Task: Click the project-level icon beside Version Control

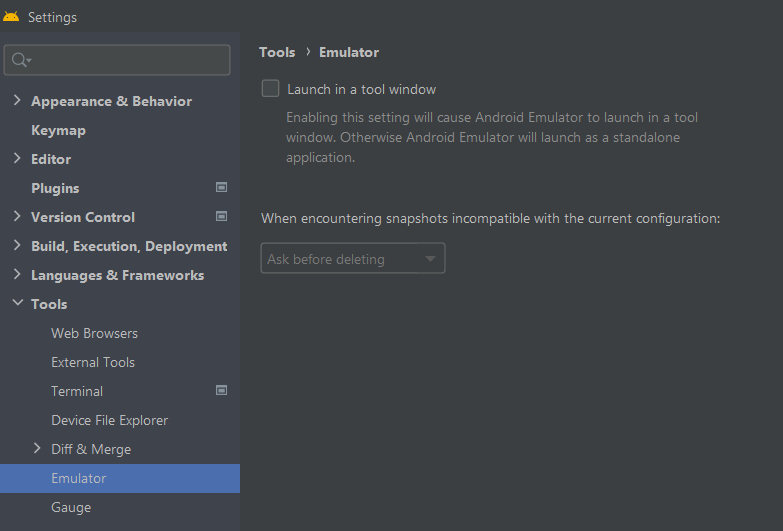Action: pos(221,216)
